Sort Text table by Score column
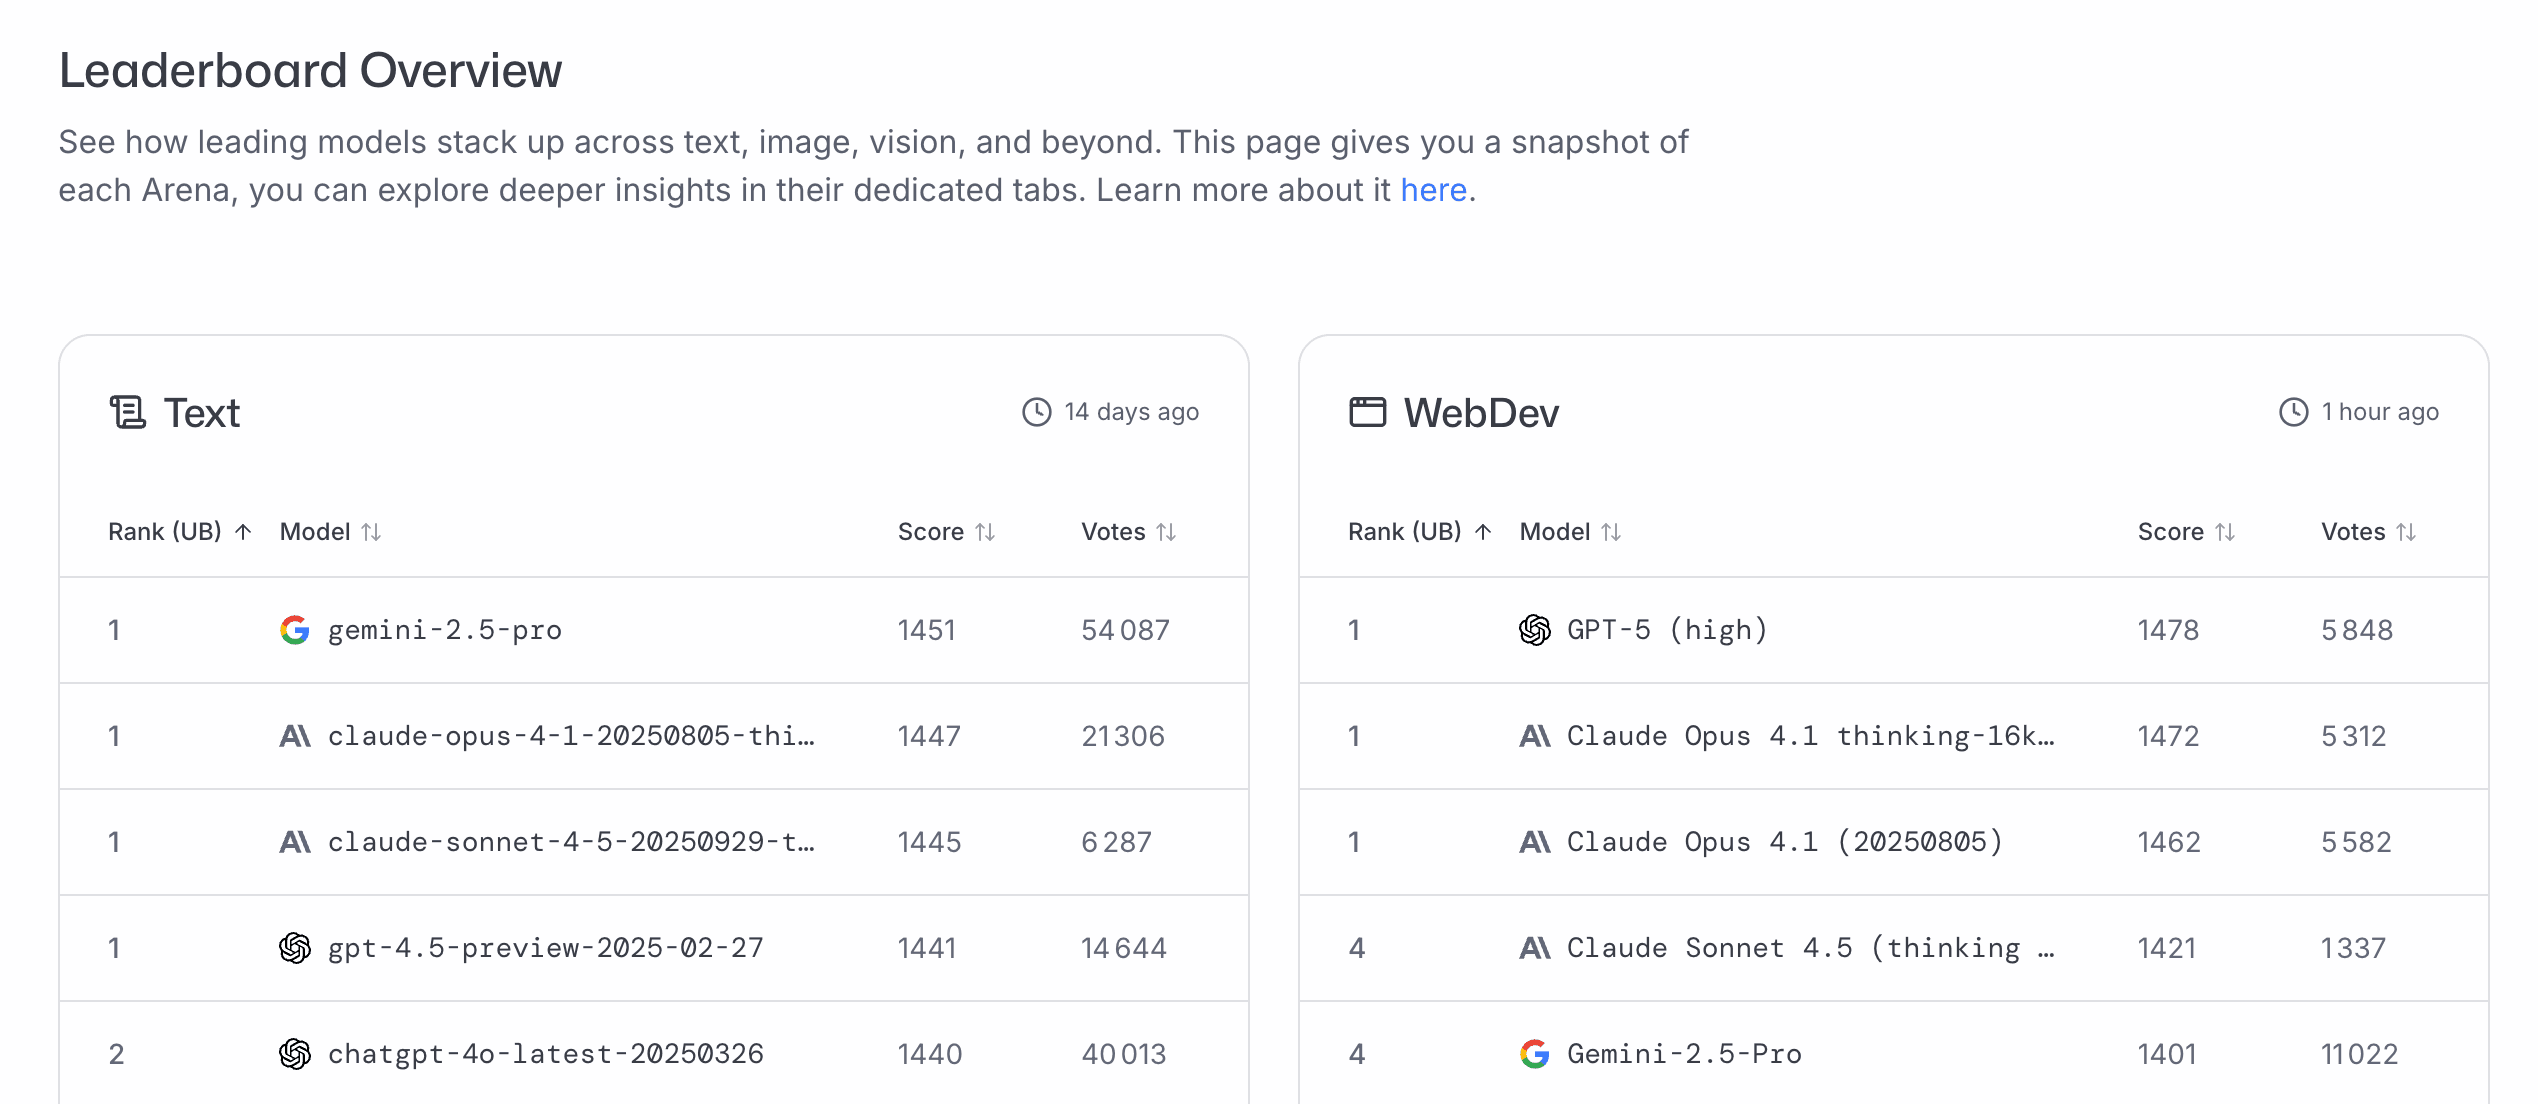 (946, 532)
